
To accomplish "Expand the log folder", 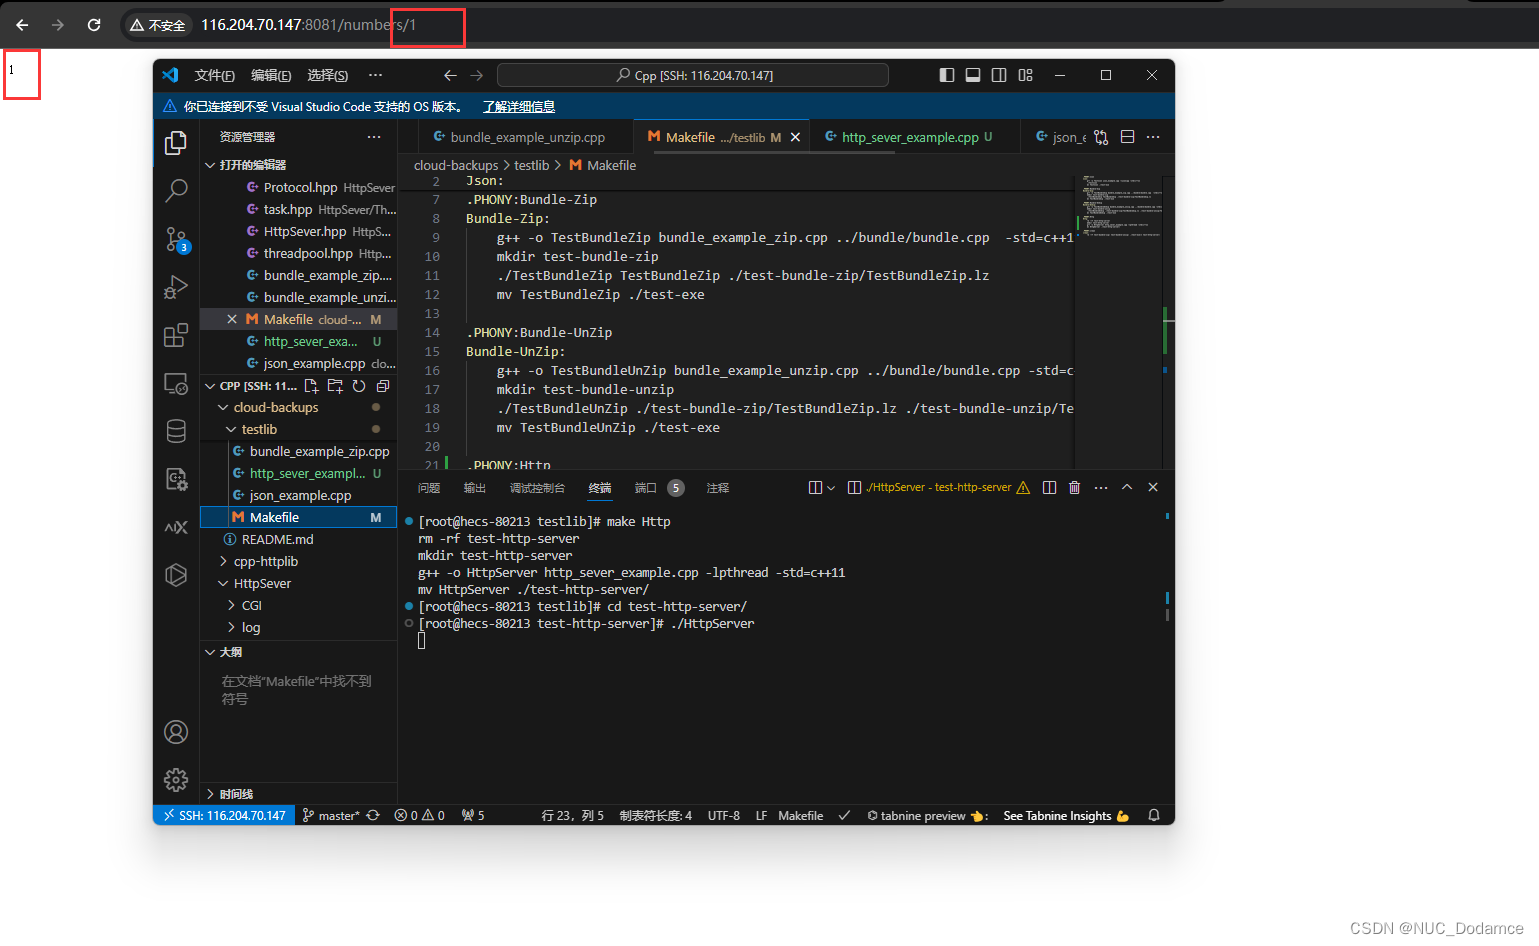I will point(232,628).
